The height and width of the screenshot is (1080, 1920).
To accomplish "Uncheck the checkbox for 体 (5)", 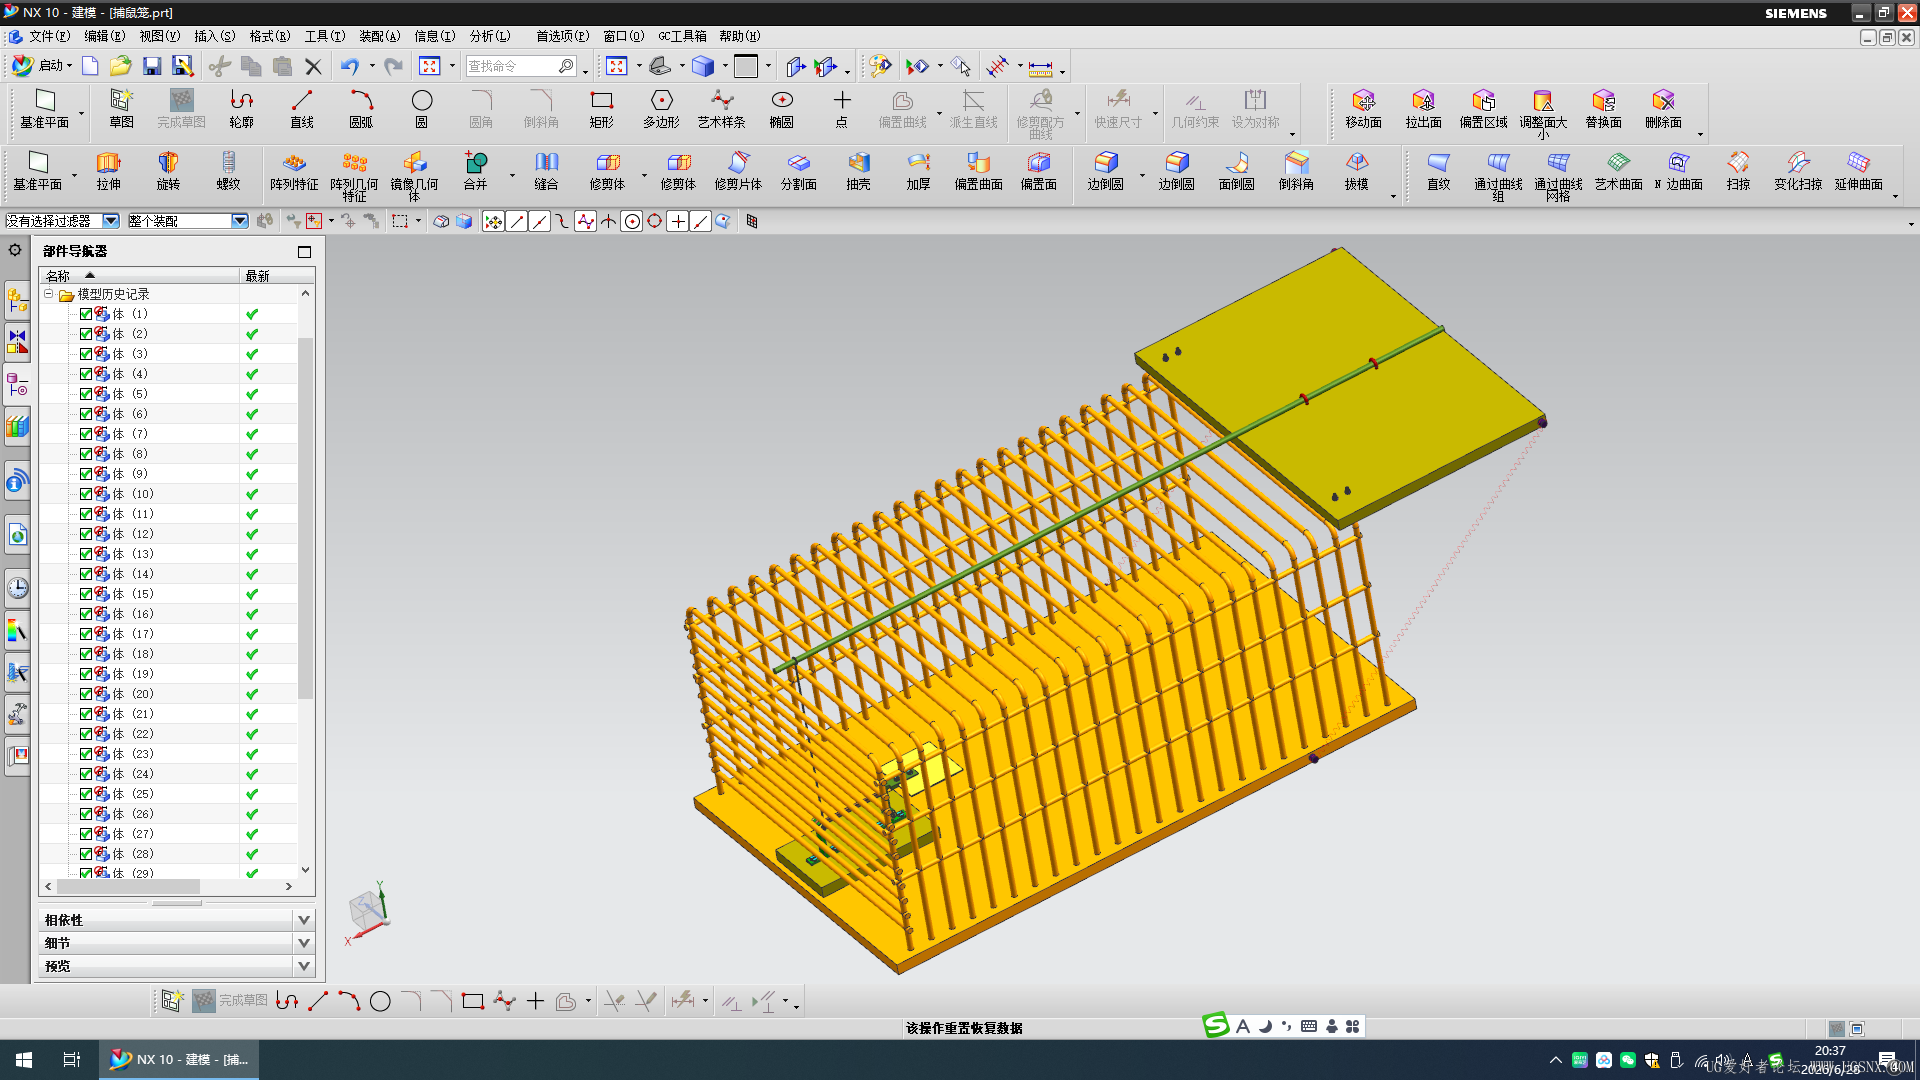I will click(86, 394).
